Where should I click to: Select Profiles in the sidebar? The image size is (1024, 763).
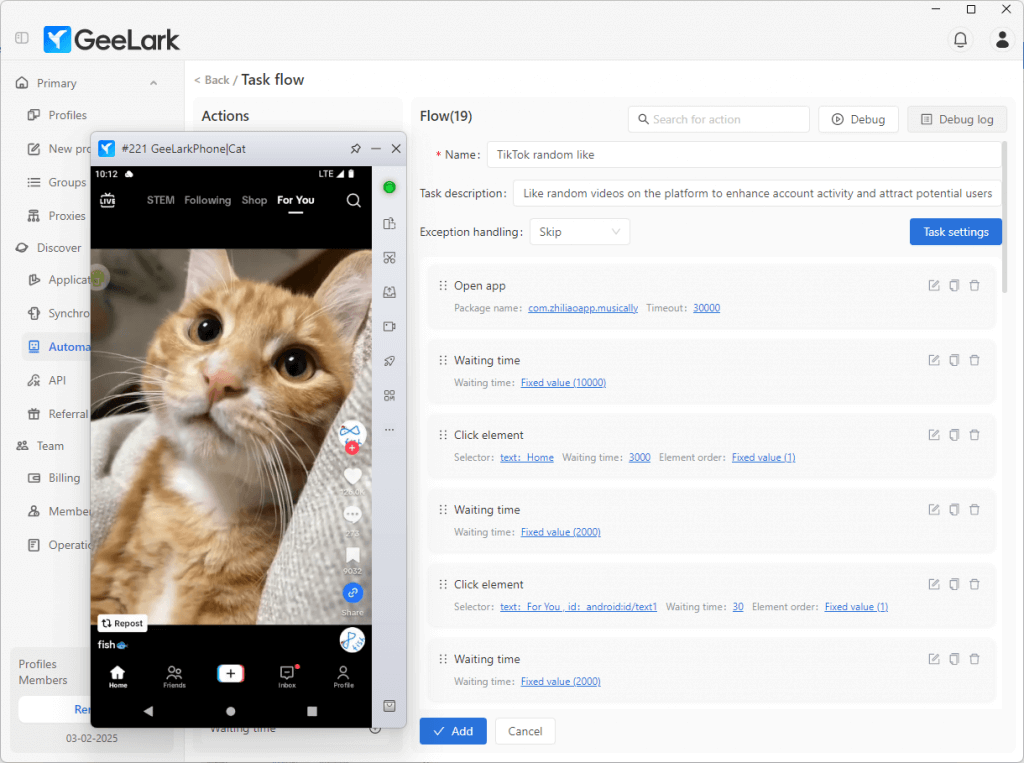click(x=67, y=115)
